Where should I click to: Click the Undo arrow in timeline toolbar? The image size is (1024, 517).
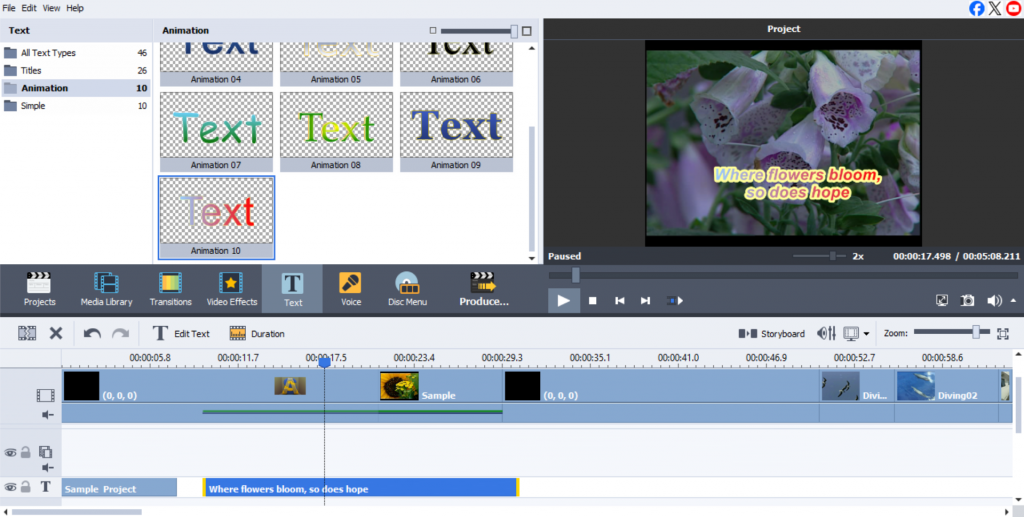(92, 334)
